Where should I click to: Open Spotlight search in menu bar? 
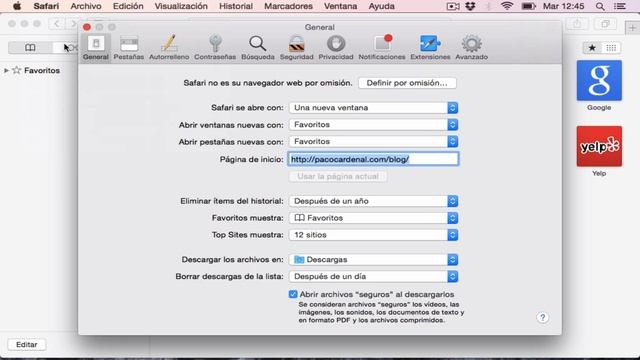pyautogui.click(x=600, y=6)
